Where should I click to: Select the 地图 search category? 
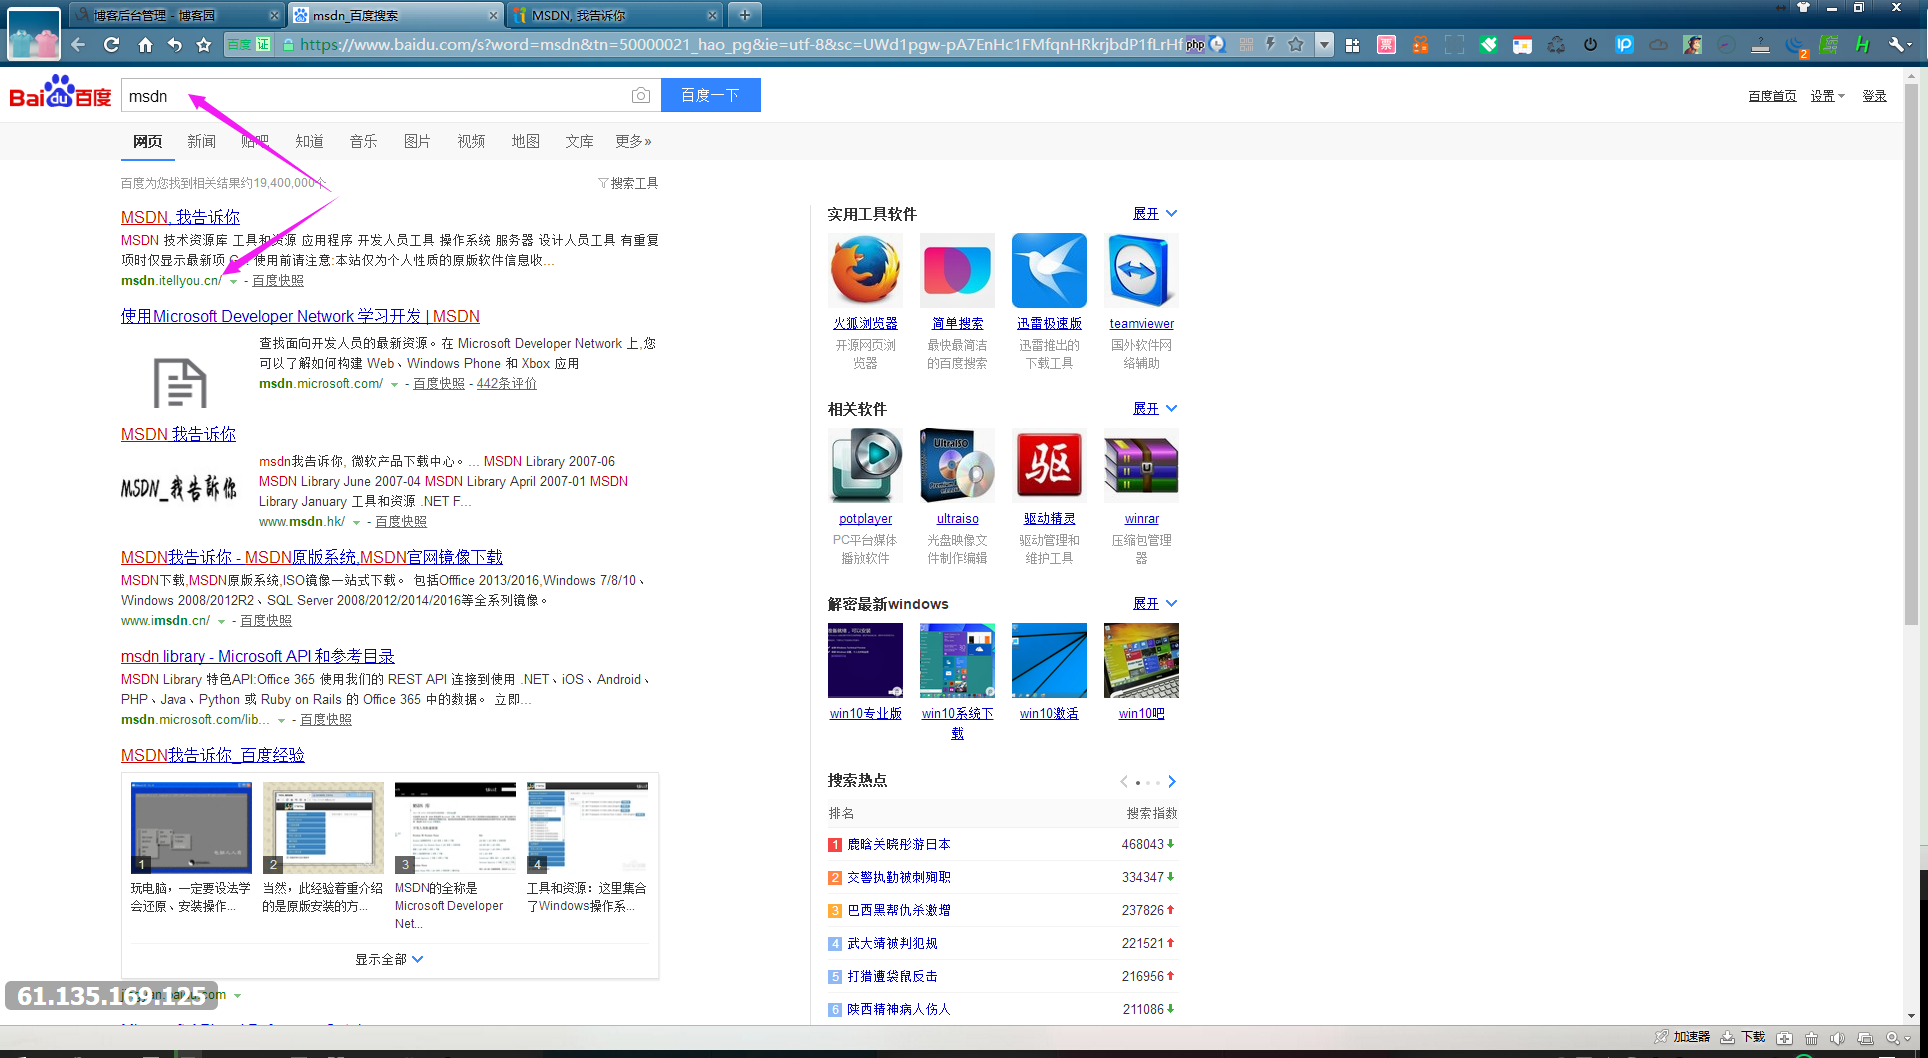(525, 141)
